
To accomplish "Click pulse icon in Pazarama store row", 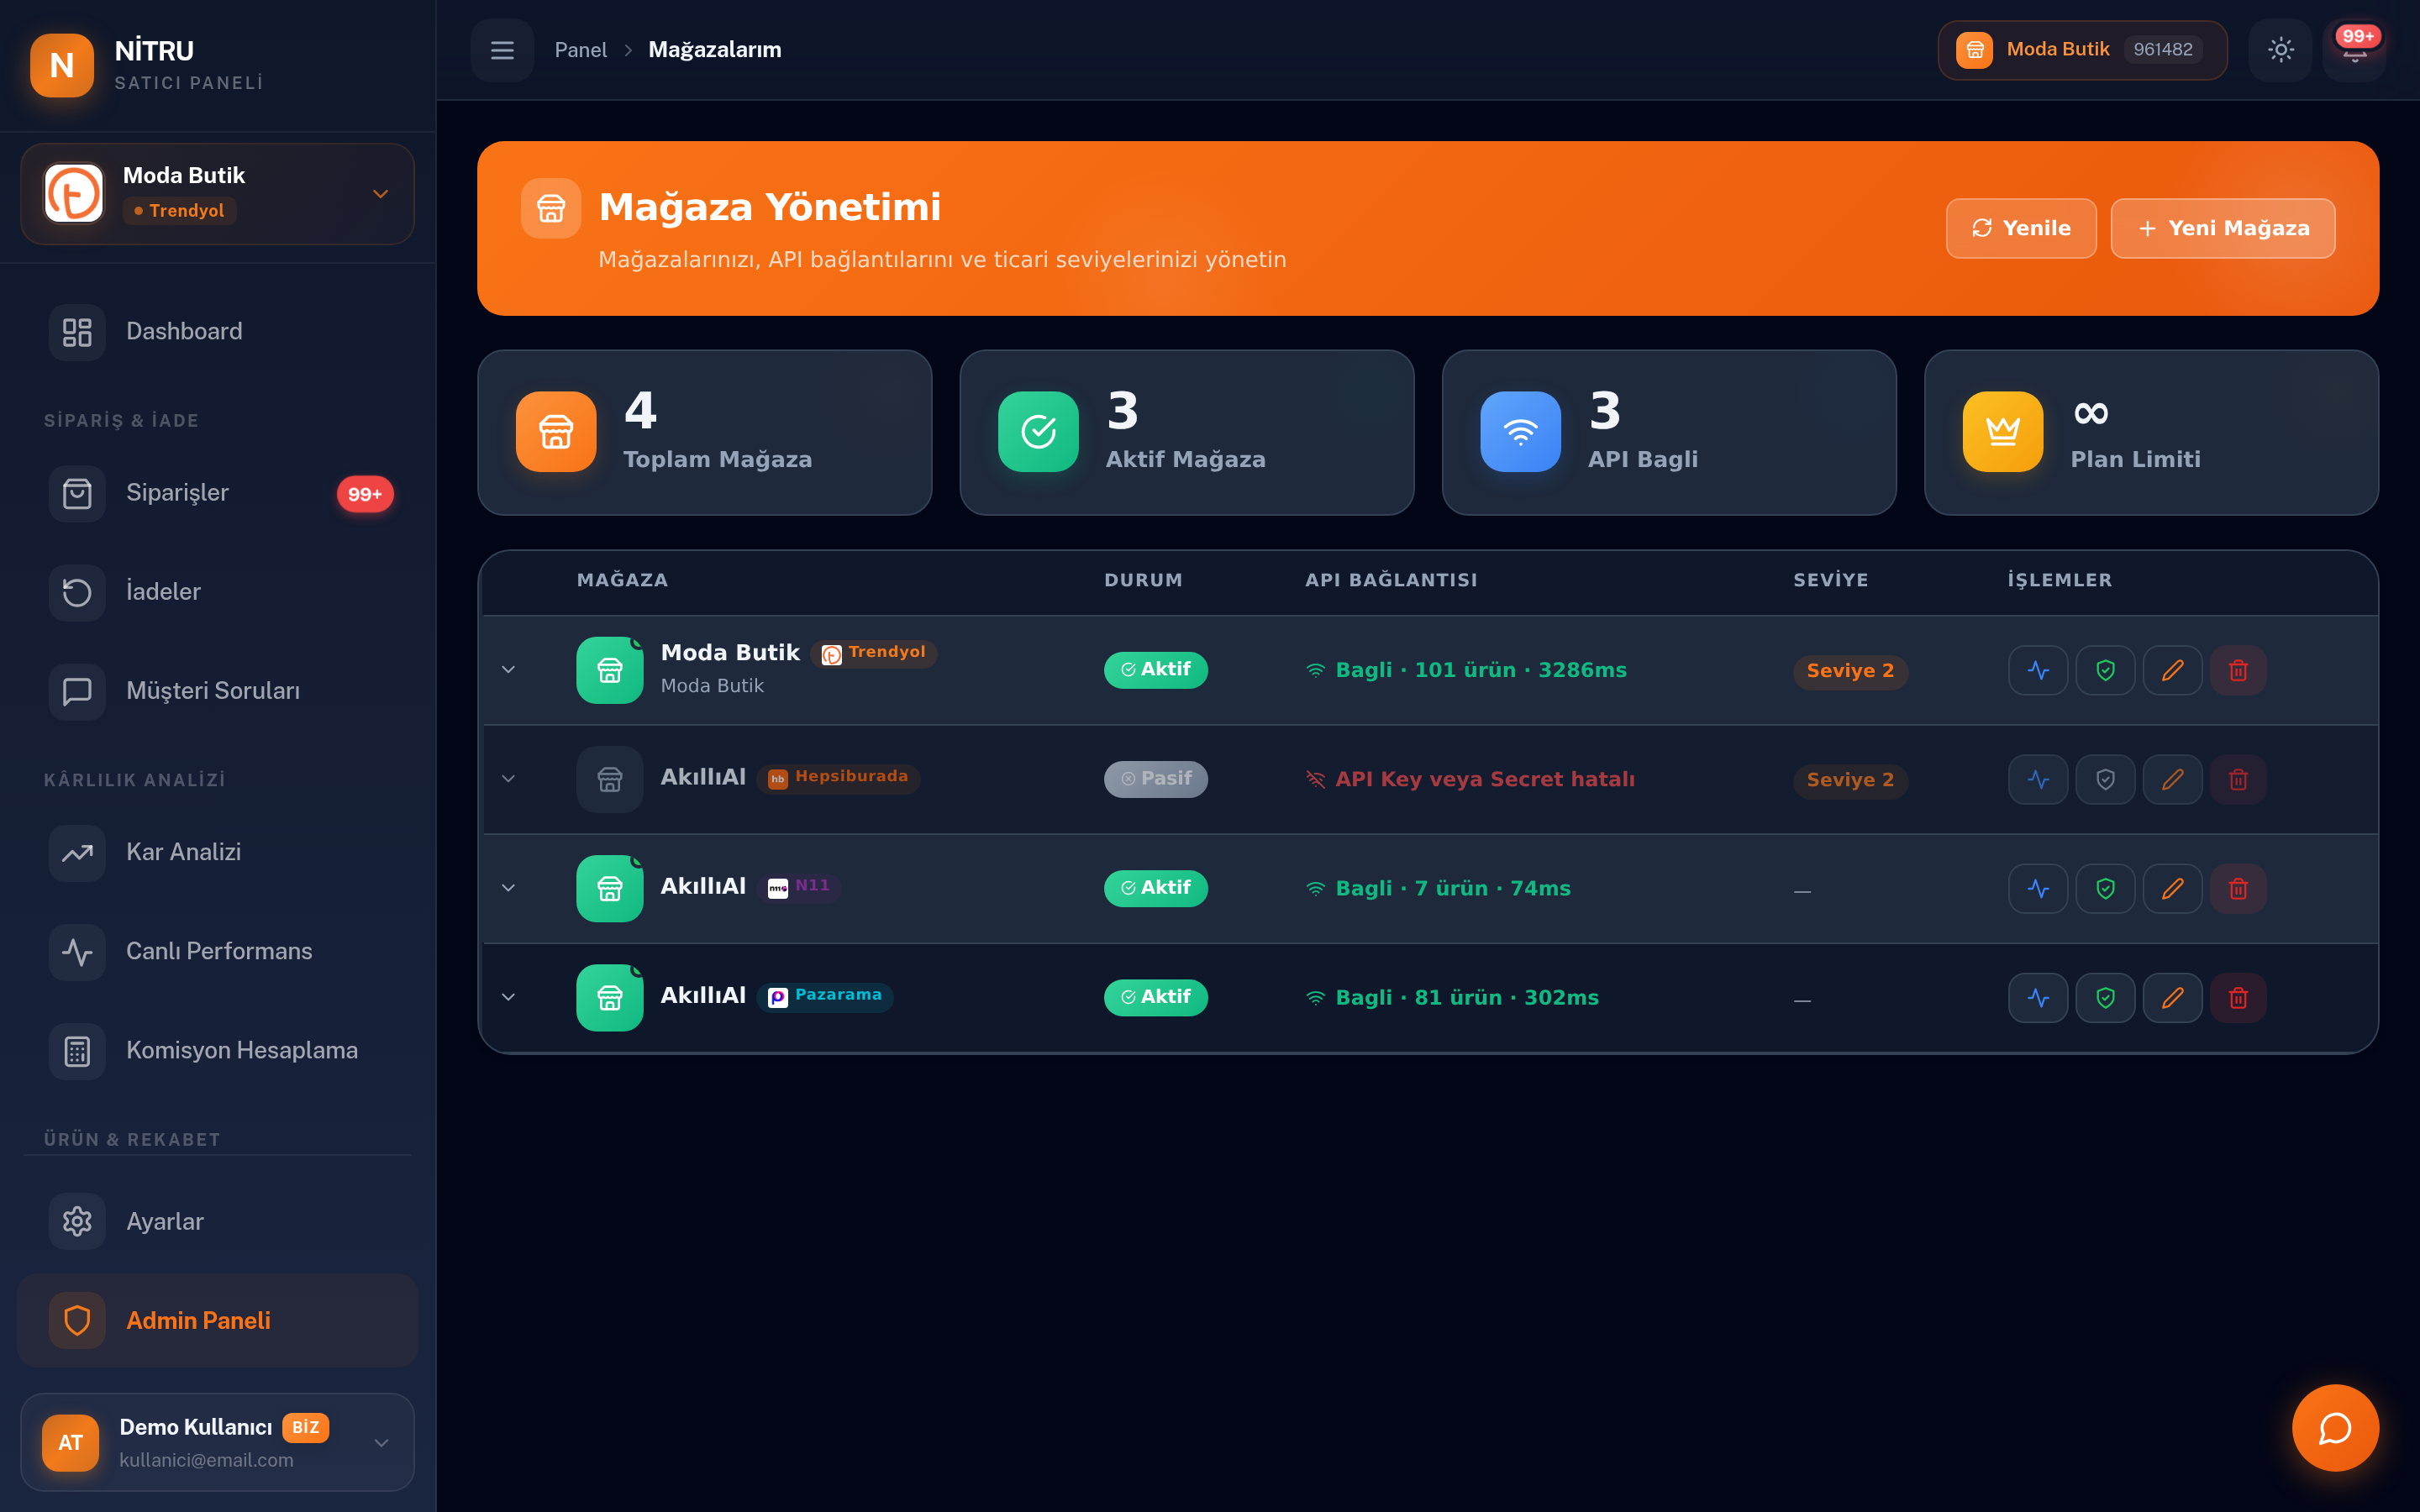I will pyautogui.click(x=2038, y=997).
